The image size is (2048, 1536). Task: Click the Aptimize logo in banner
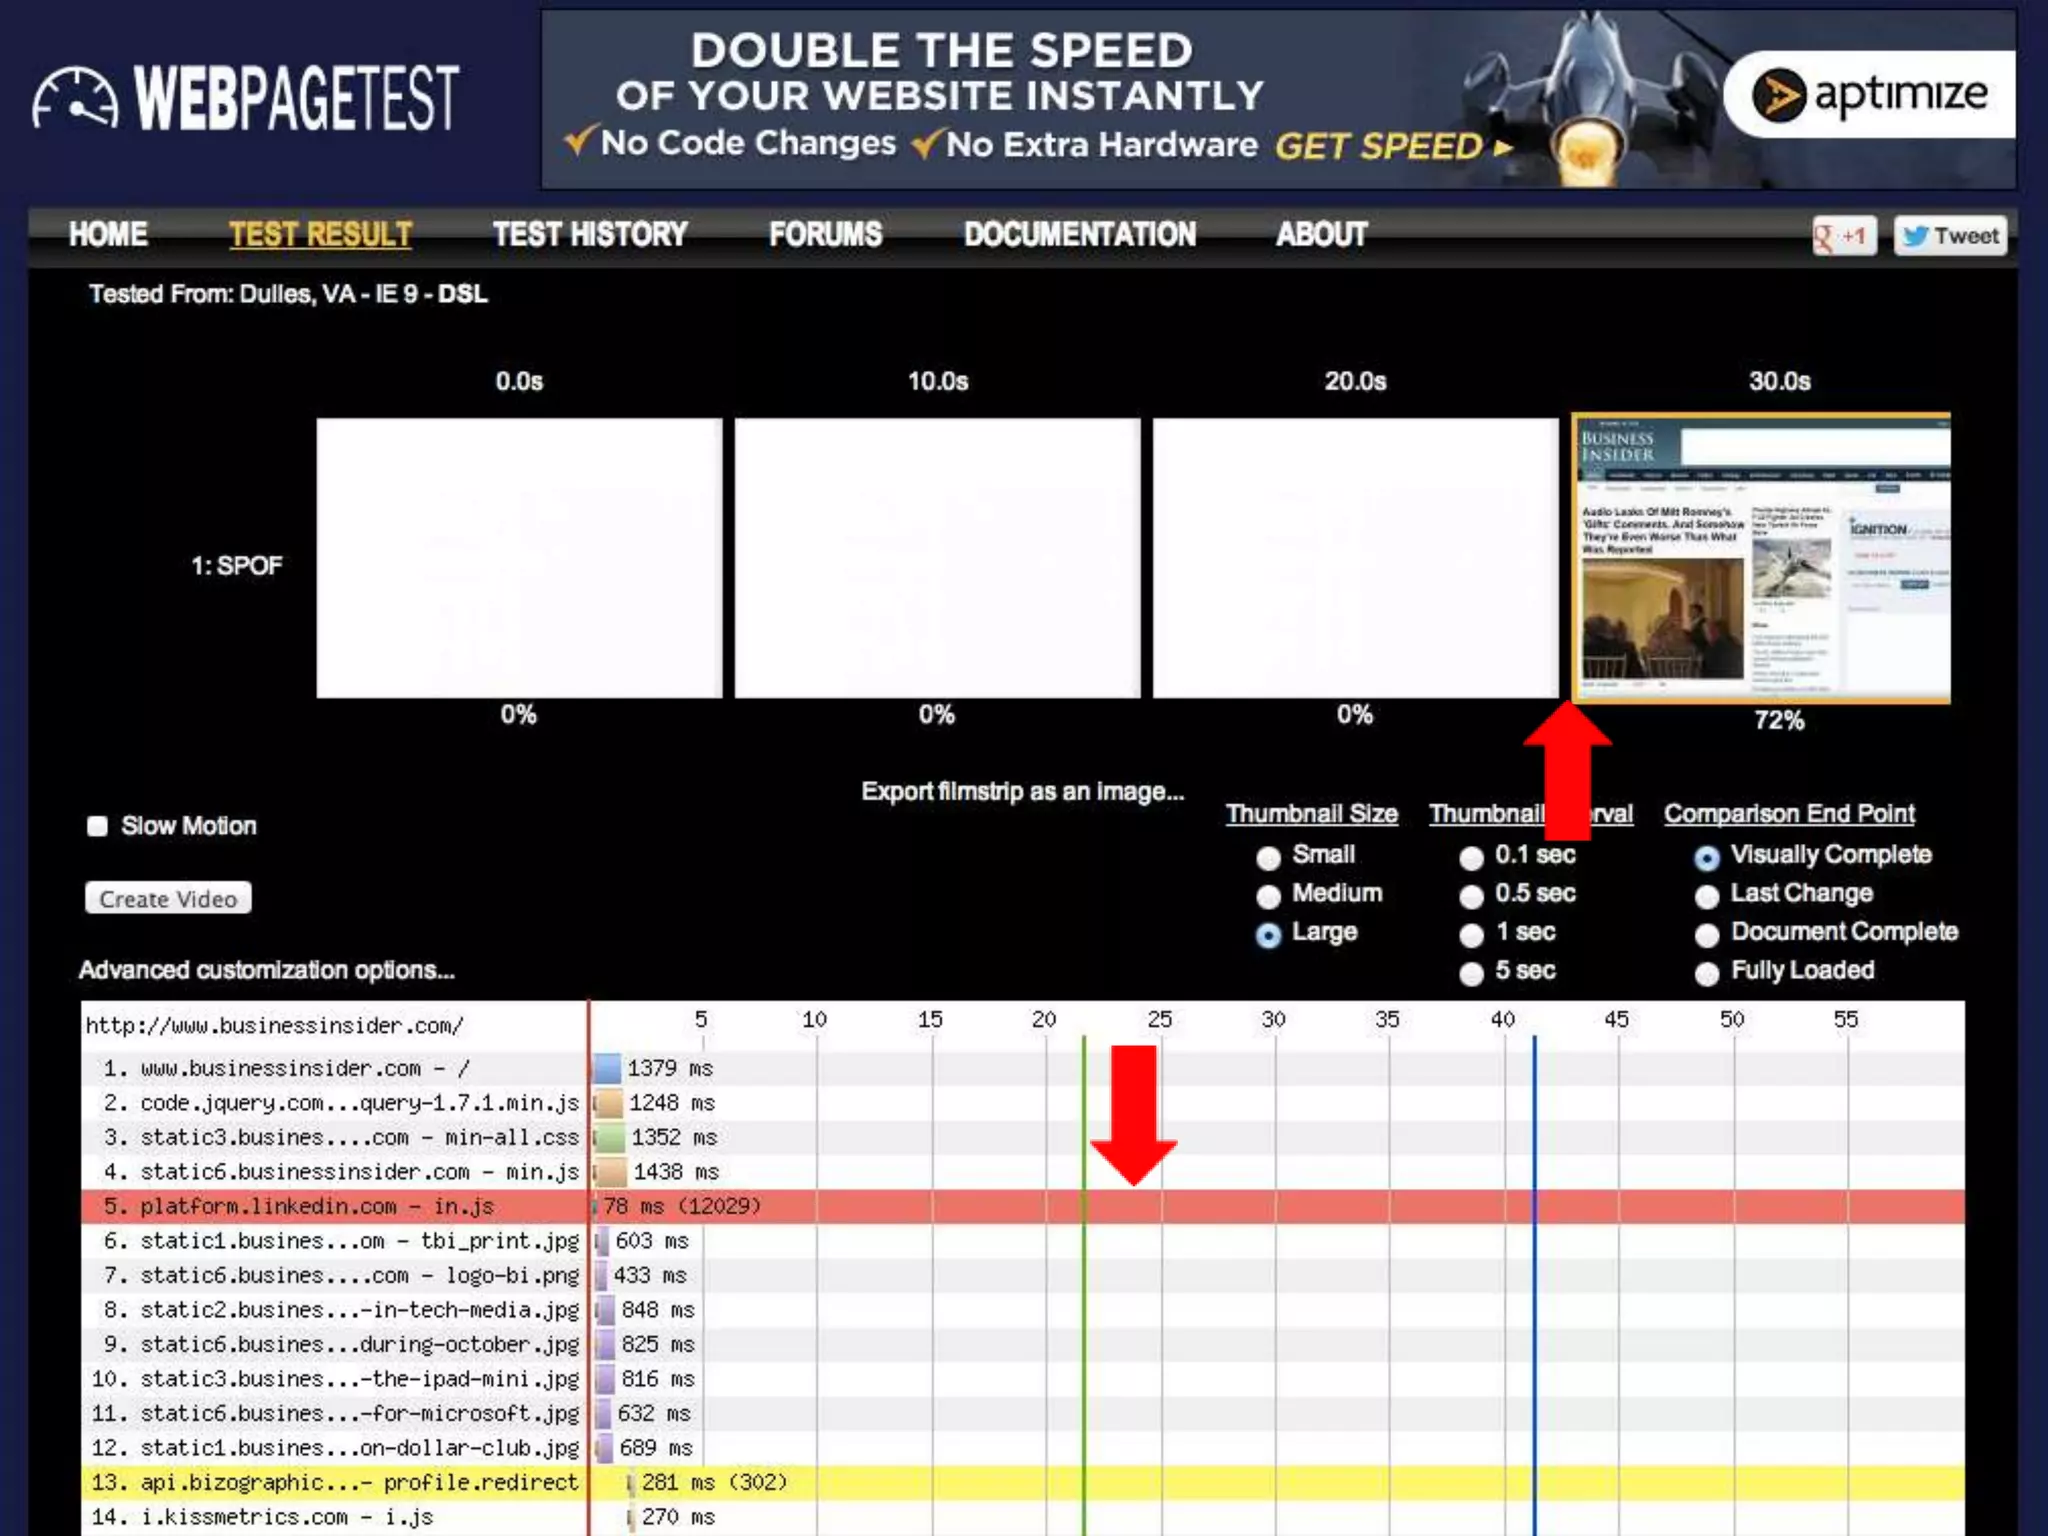(1868, 95)
